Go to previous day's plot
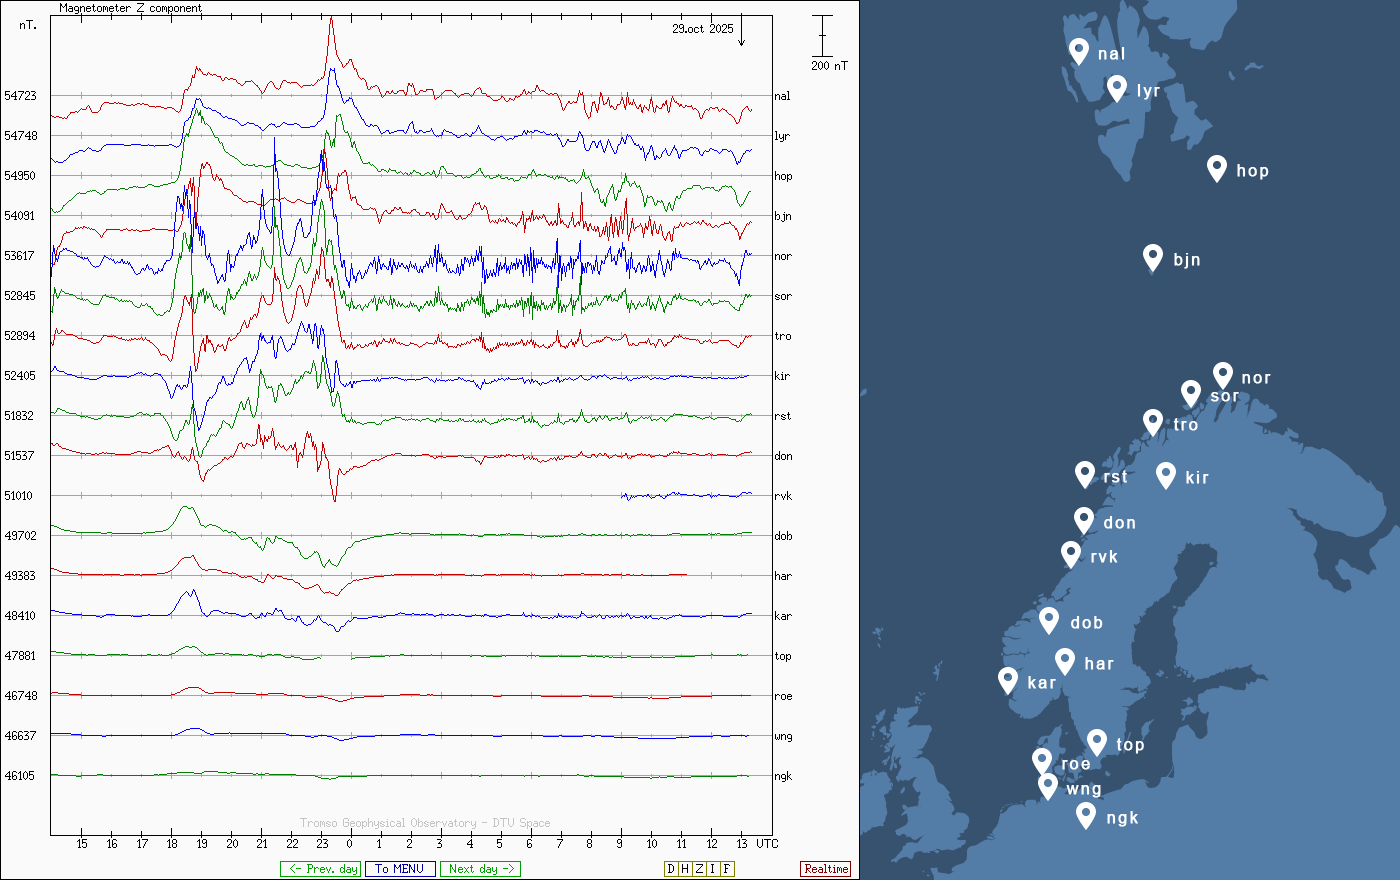 (x=318, y=869)
